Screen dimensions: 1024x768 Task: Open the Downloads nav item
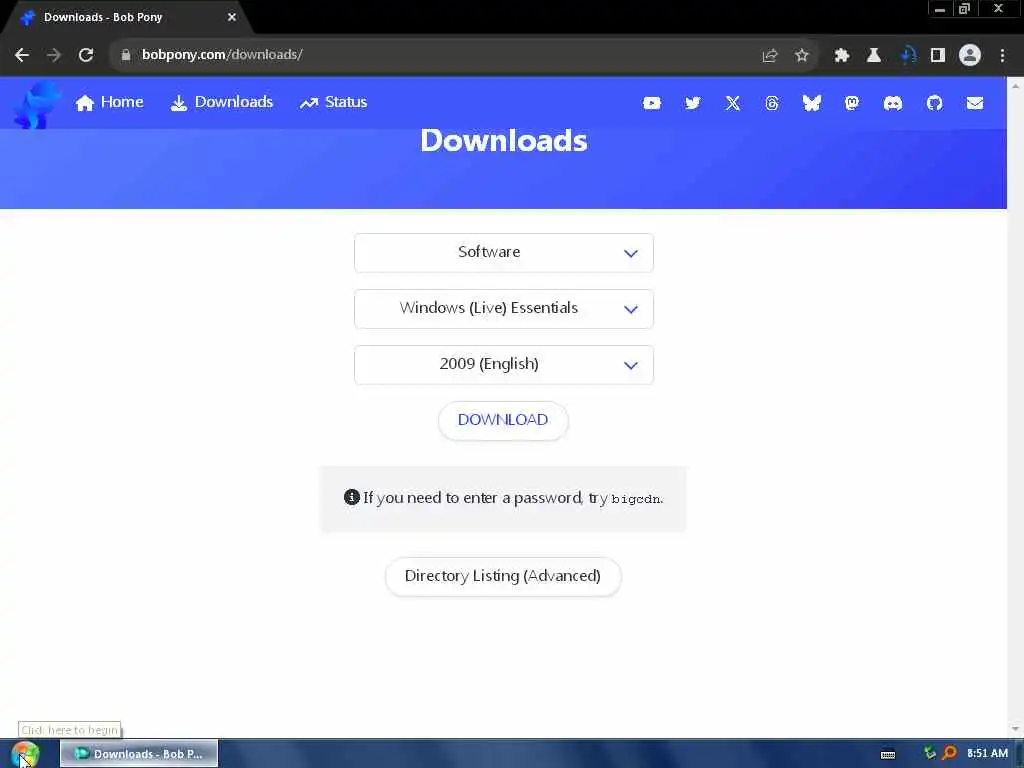[x=222, y=103]
